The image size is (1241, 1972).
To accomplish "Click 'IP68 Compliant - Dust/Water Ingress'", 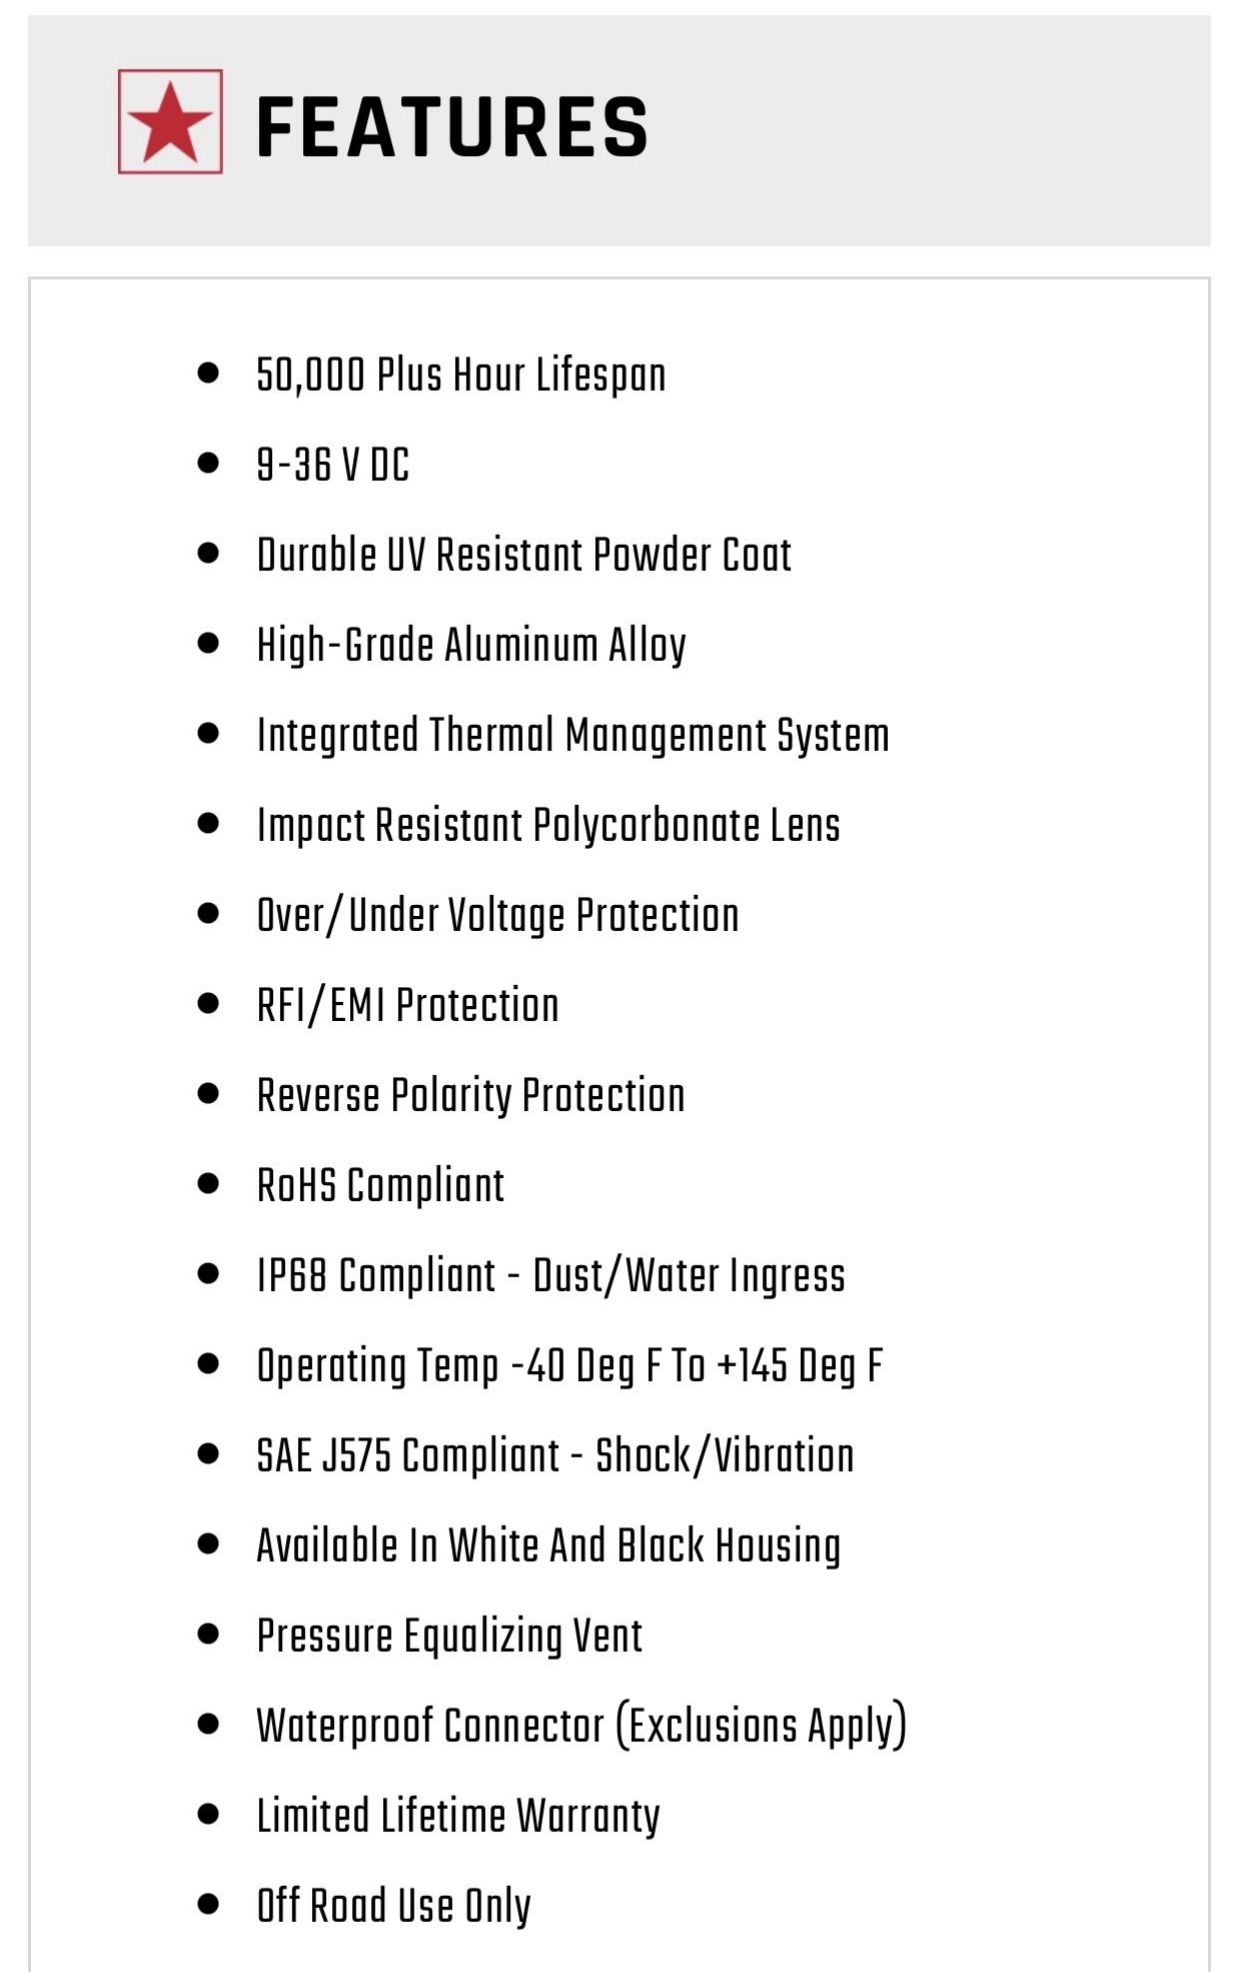I will click(551, 1276).
